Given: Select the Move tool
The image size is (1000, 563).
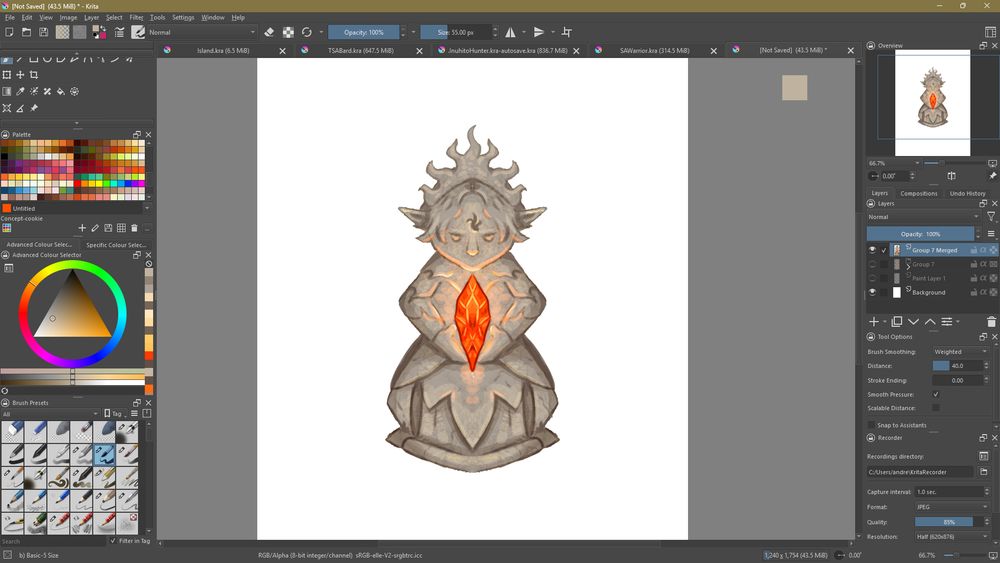Looking at the screenshot, I should coord(20,75).
